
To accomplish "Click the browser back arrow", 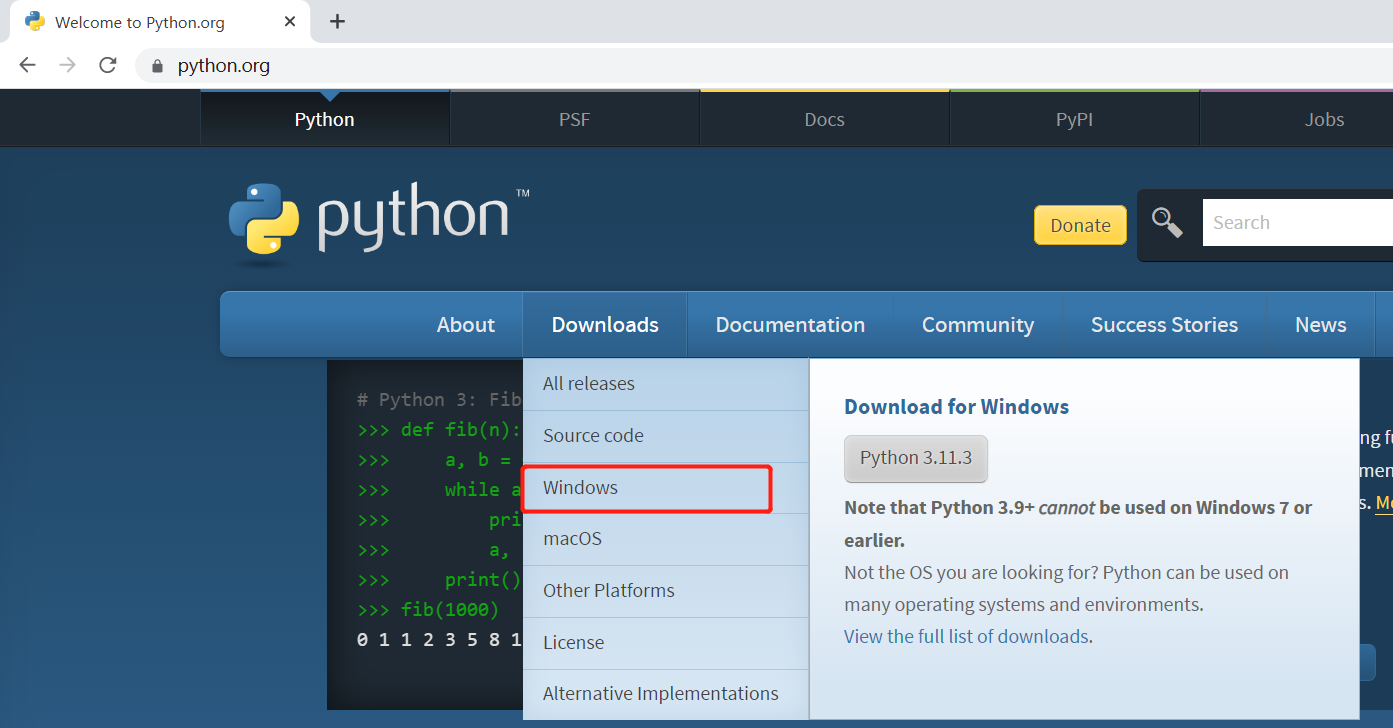I will point(27,65).
